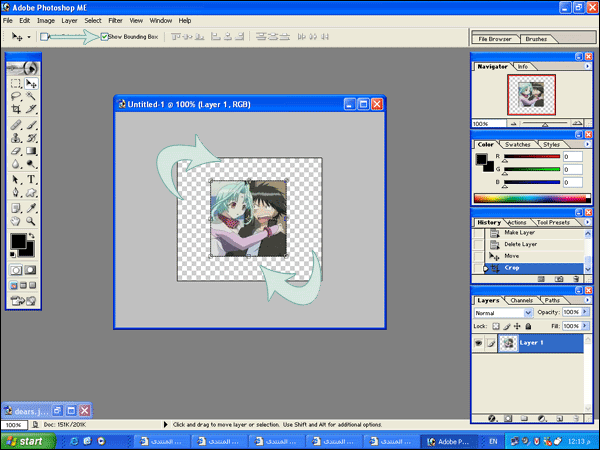Select the Healing Brush tool
The height and width of the screenshot is (450, 600).
[x=16, y=125]
